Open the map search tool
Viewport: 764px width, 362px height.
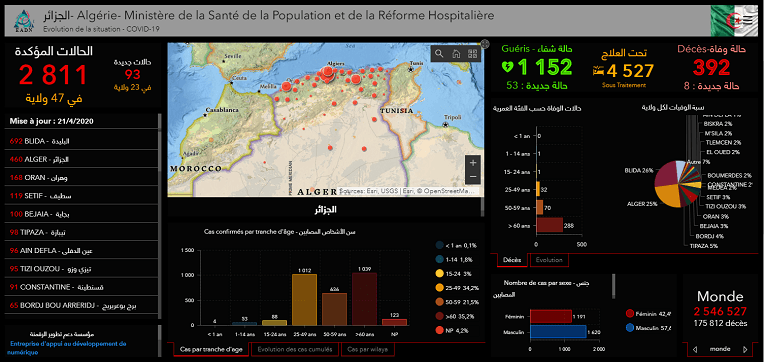pos(439,54)
